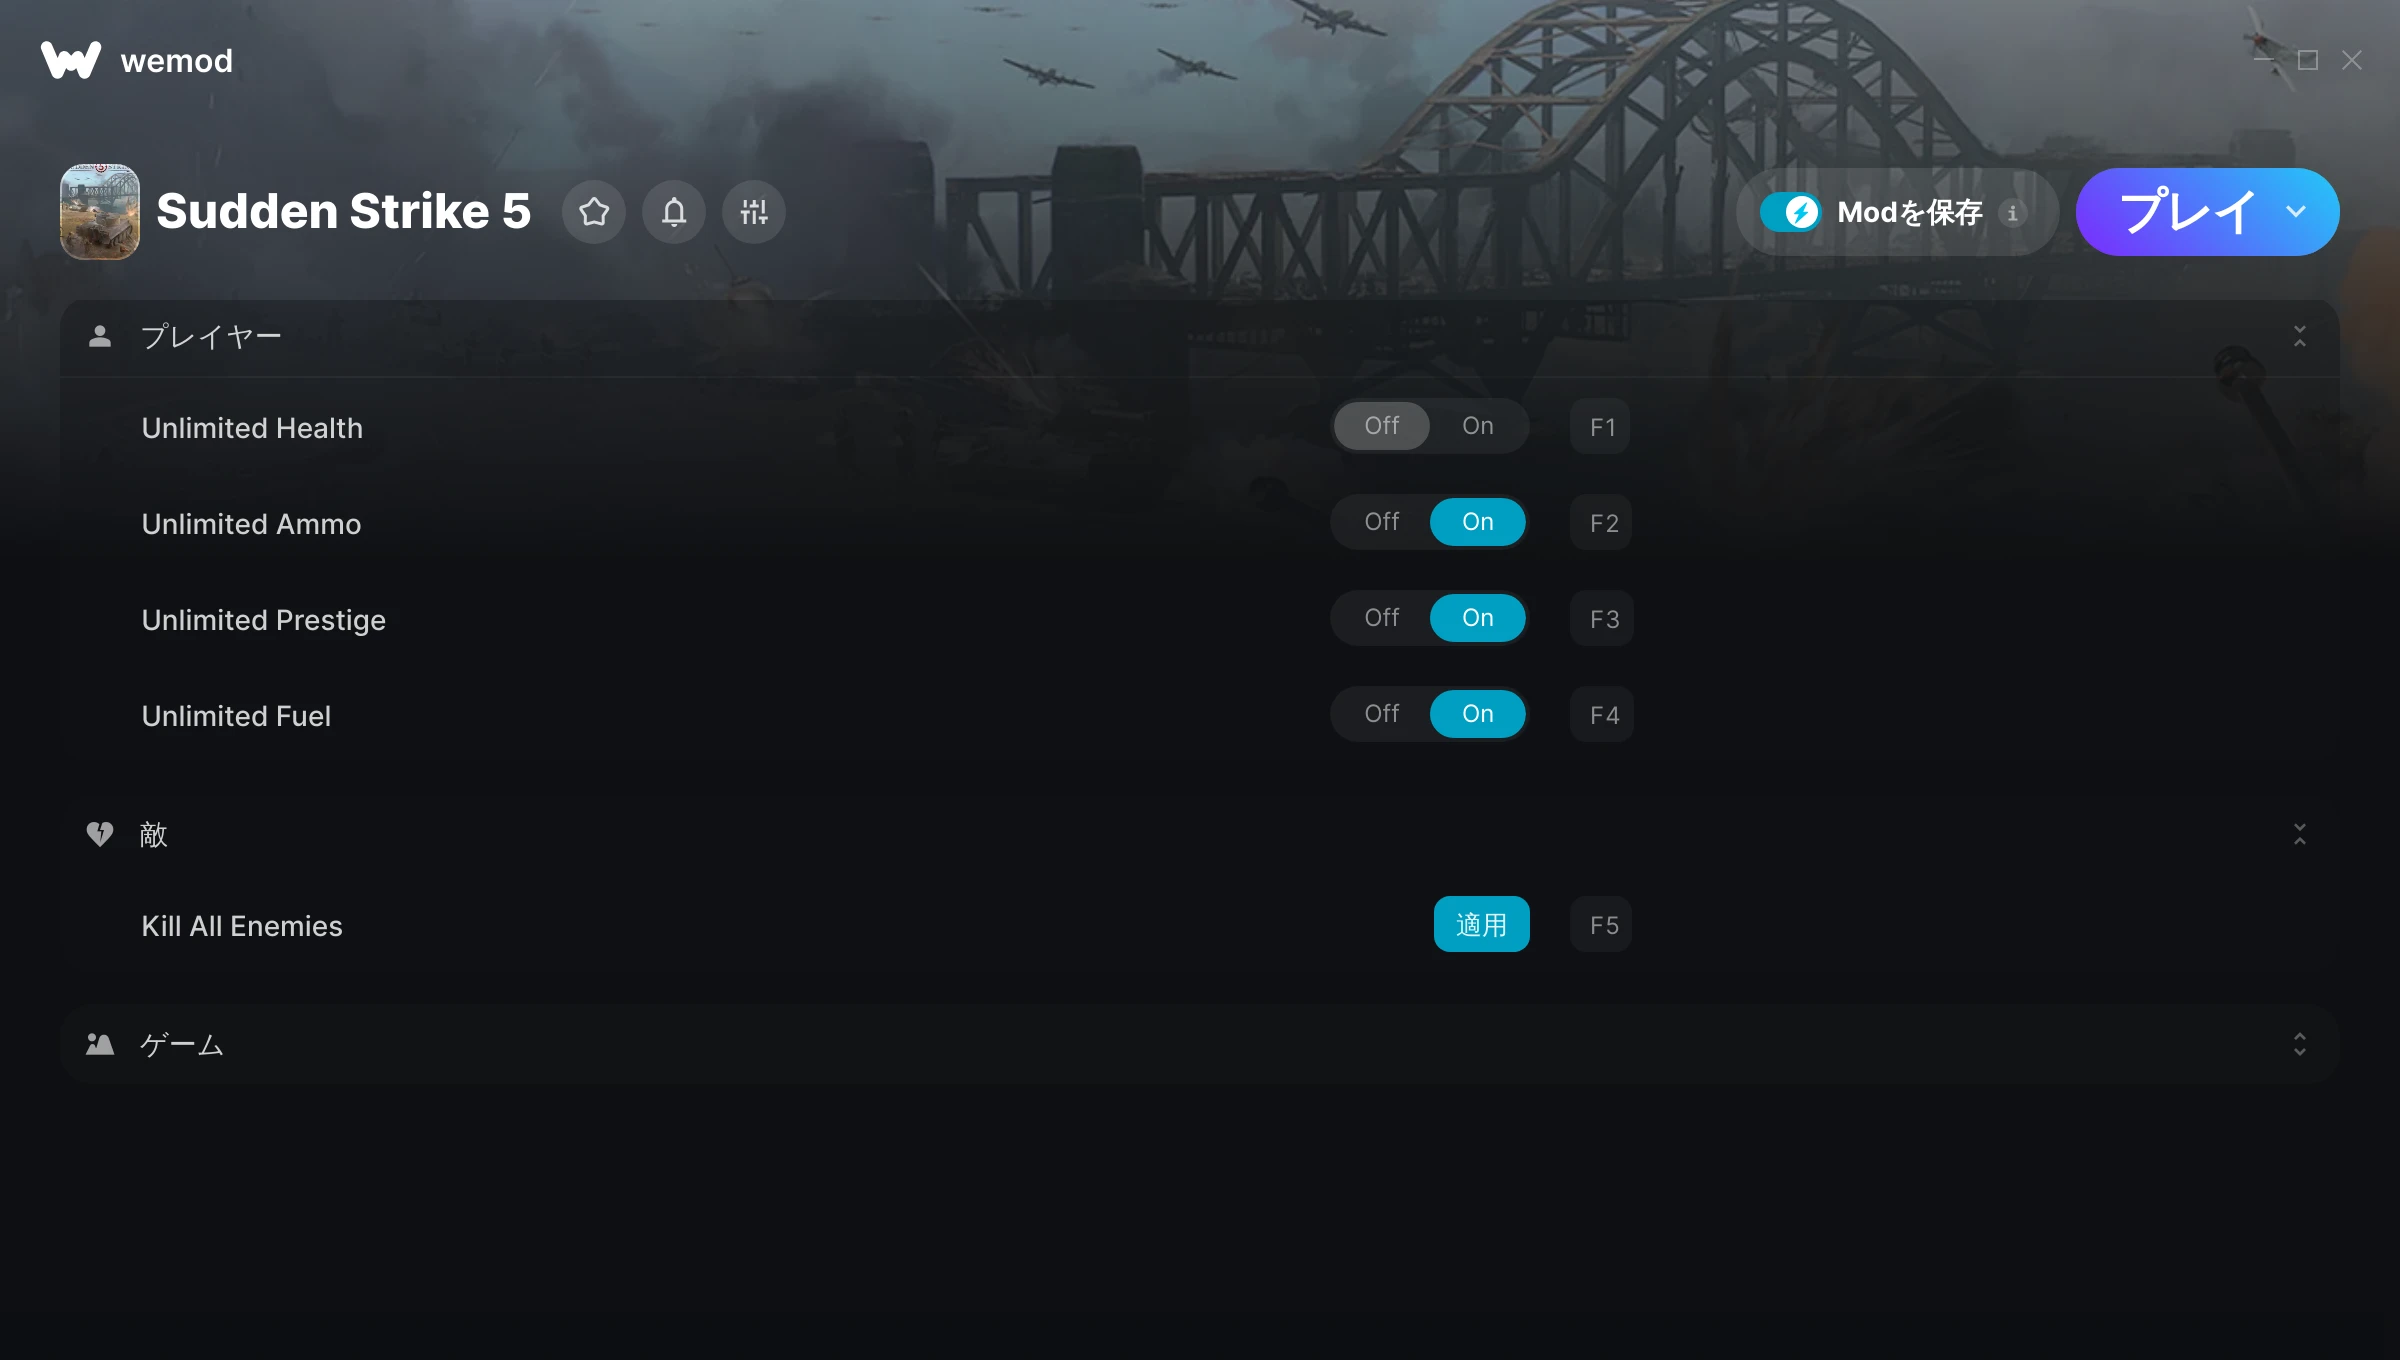Launch the game with プレイ button
2400x1360 pixels.
click(x=2186, y=212)
